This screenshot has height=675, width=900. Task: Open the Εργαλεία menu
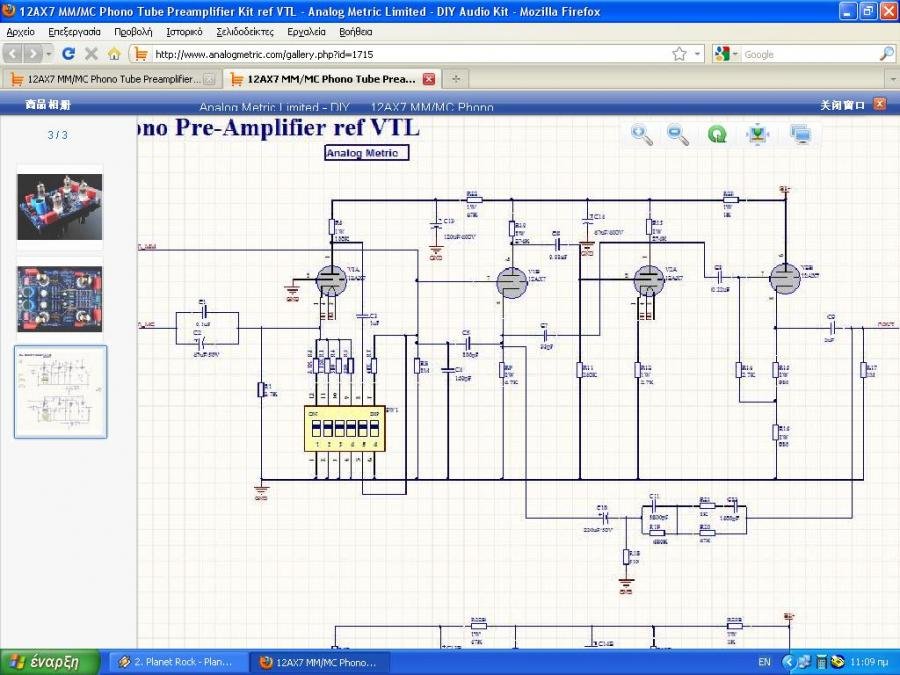point(307,32)
